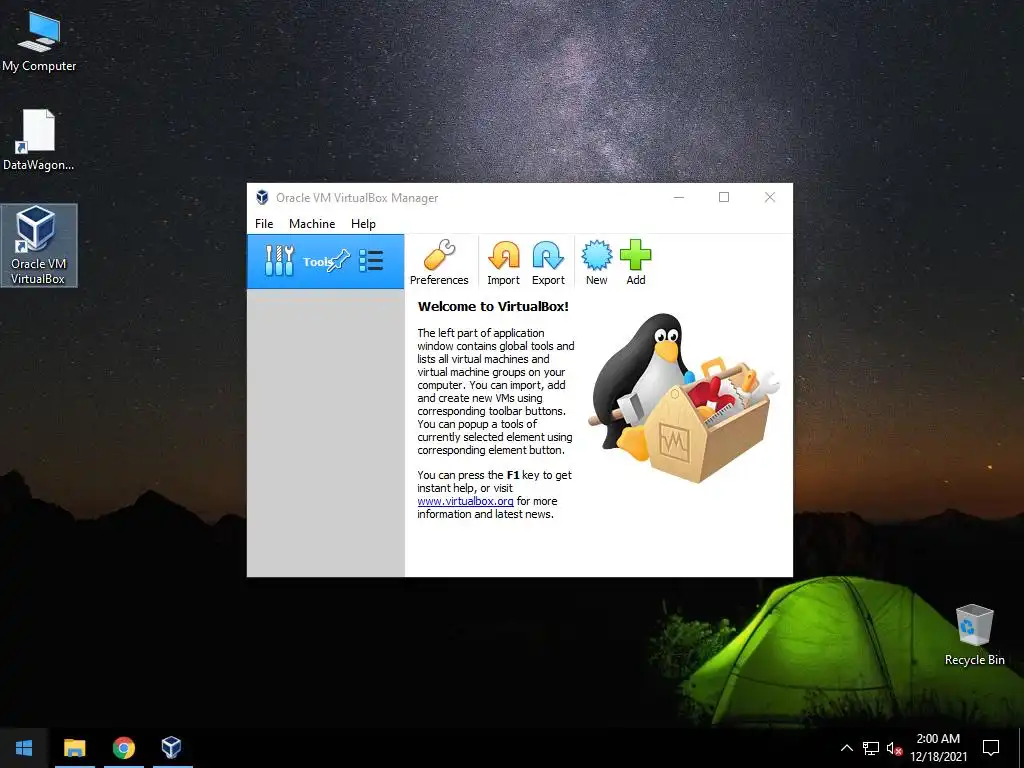Select the Recycle Bin desktop icon
The image size is (1024, 768).
click(974, 635)
